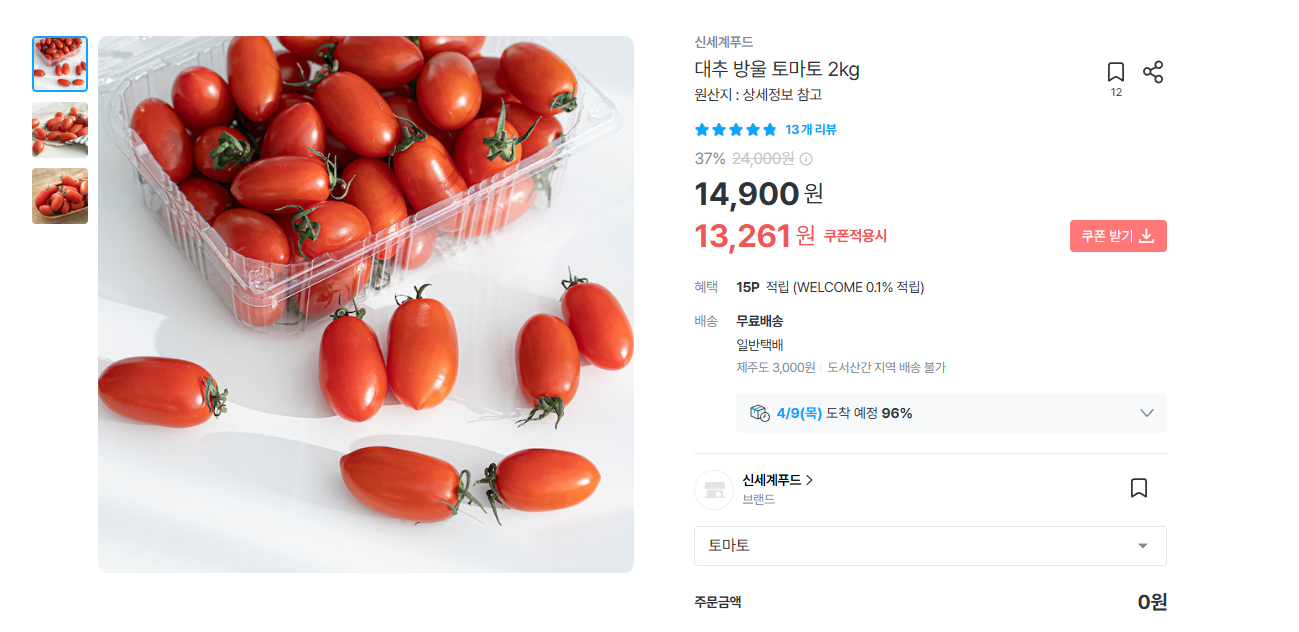Click the share icon
The height and width of the screenshot is (632, 1299).
pyautogui.click(x=1153, y=72)
